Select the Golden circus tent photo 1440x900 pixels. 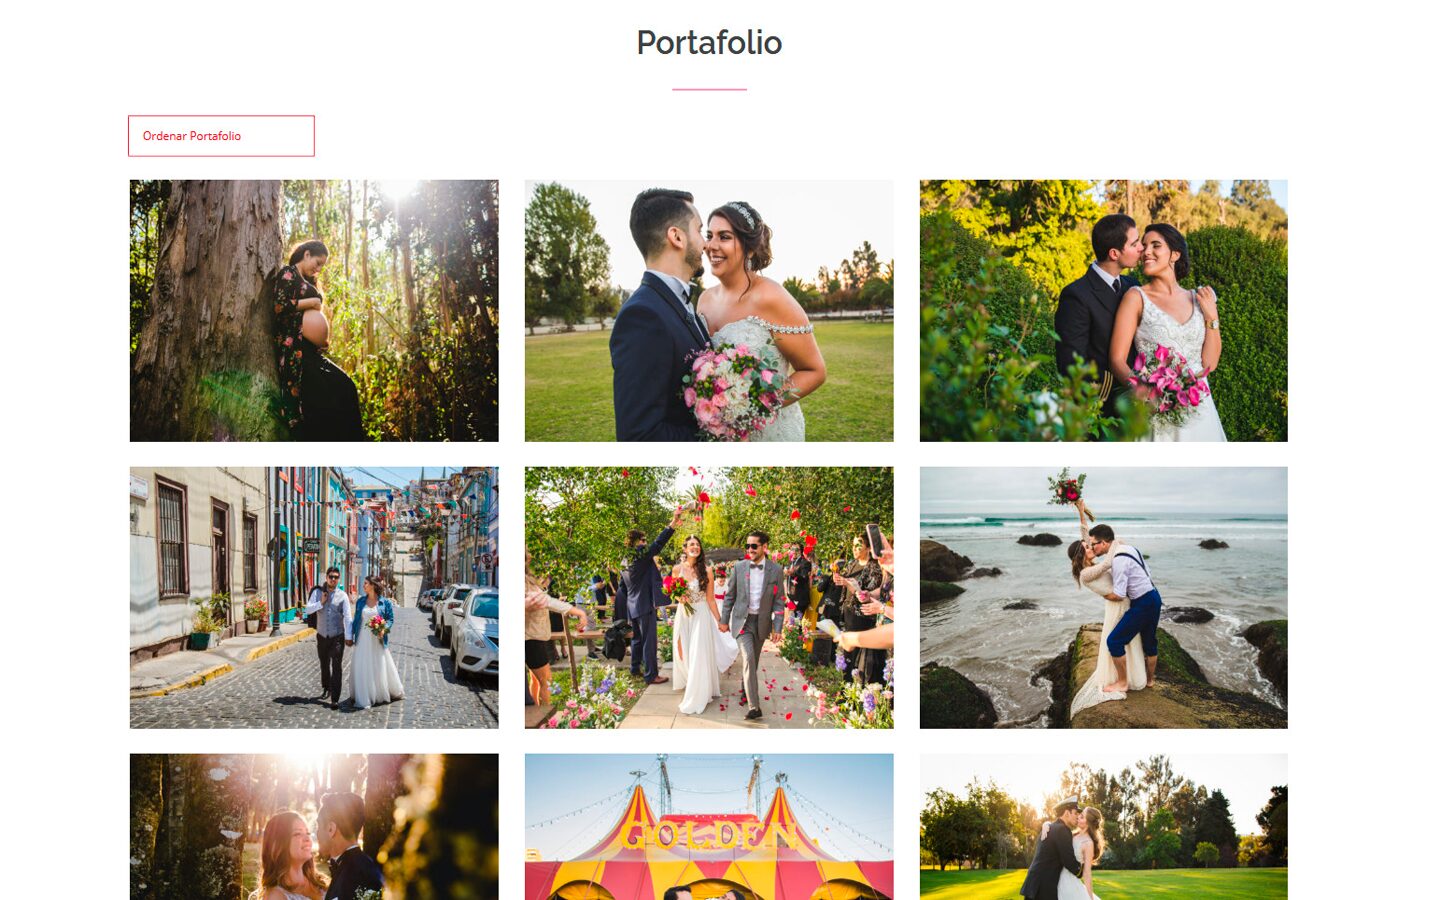click(x=709, y=827)
